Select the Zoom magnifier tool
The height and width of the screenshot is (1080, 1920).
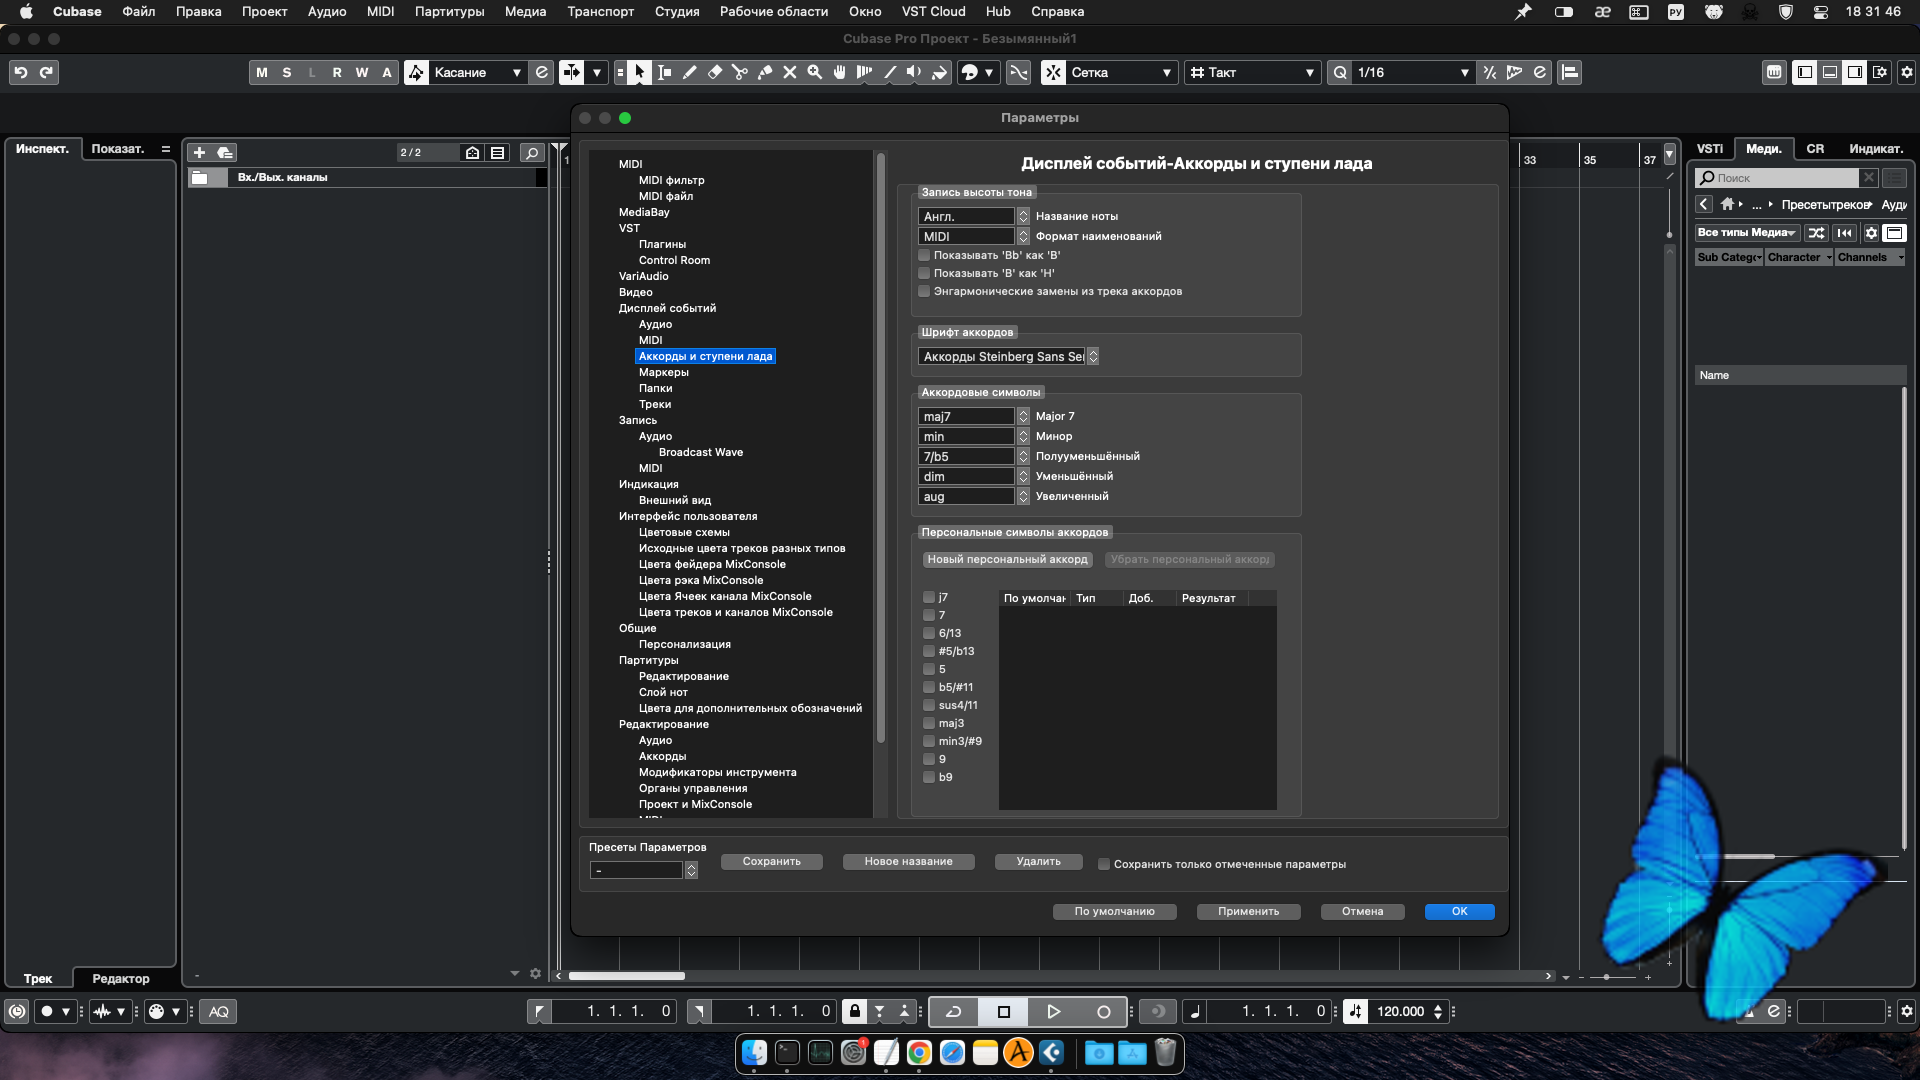pos(815,72)
